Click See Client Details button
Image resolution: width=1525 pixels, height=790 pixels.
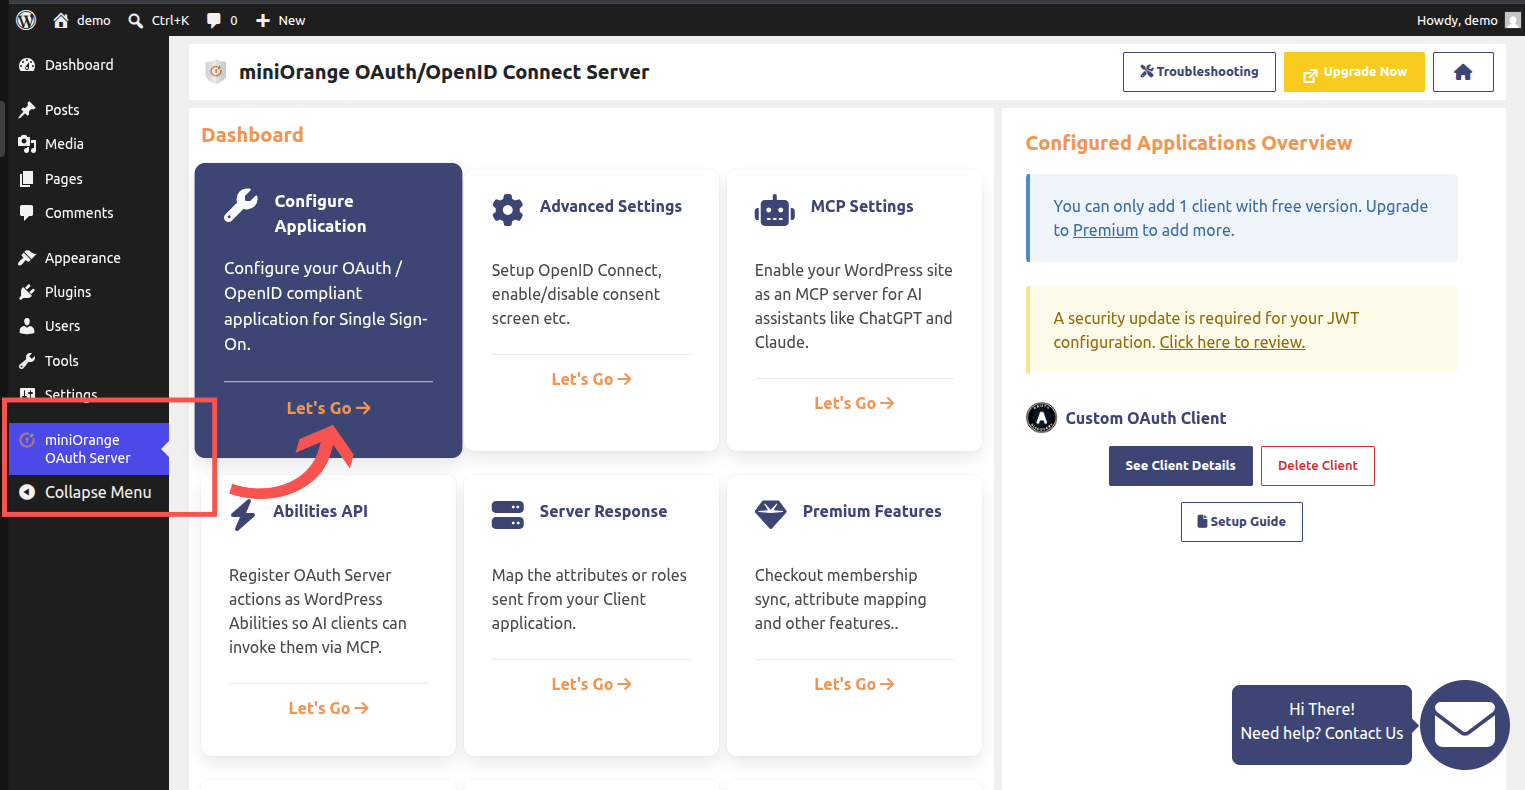click(x=1181, y=466)
